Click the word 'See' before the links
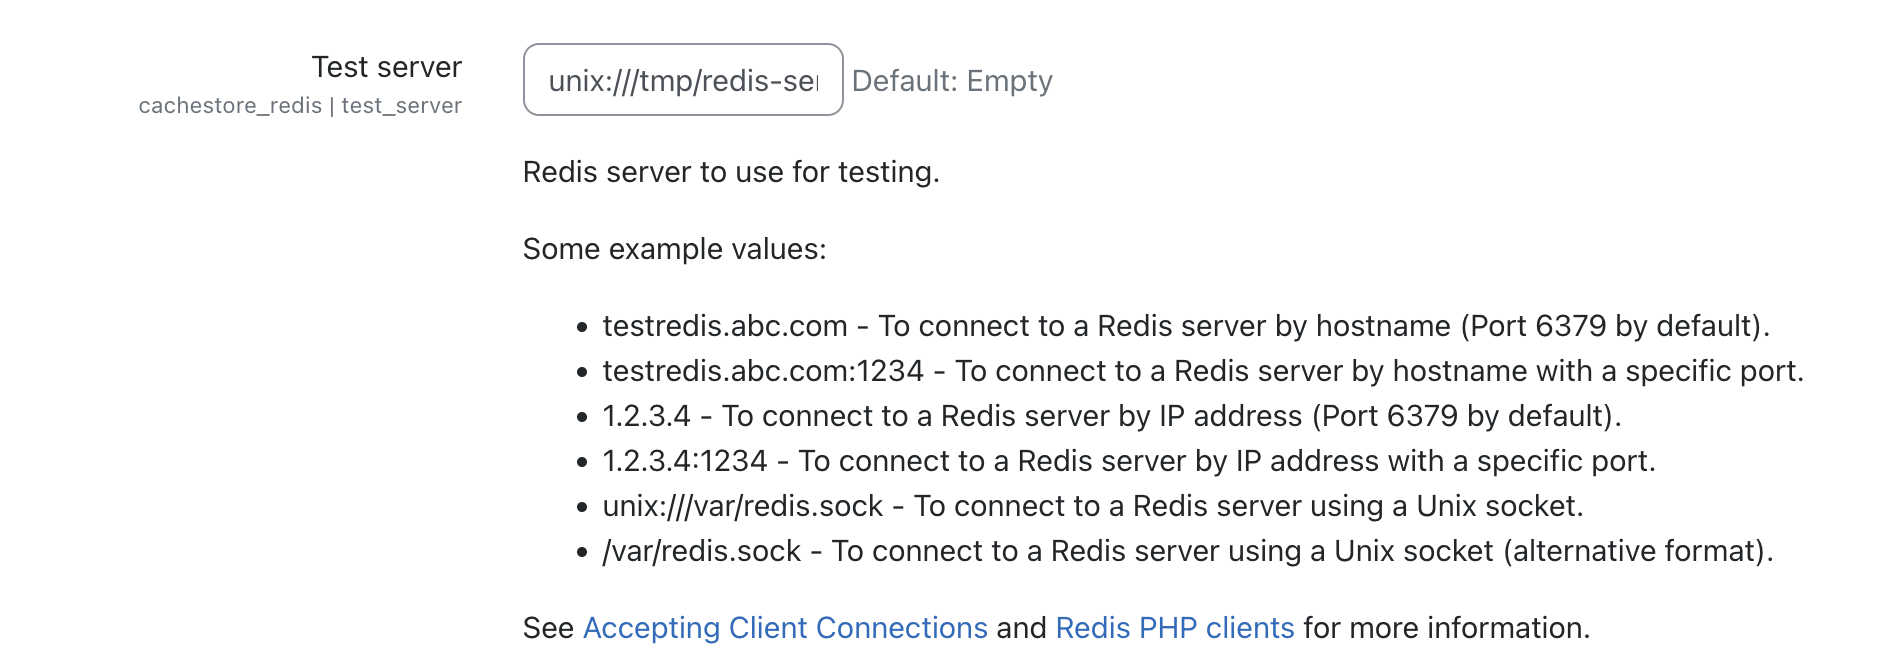This screenshot has width=1886, height=672. 548,628
